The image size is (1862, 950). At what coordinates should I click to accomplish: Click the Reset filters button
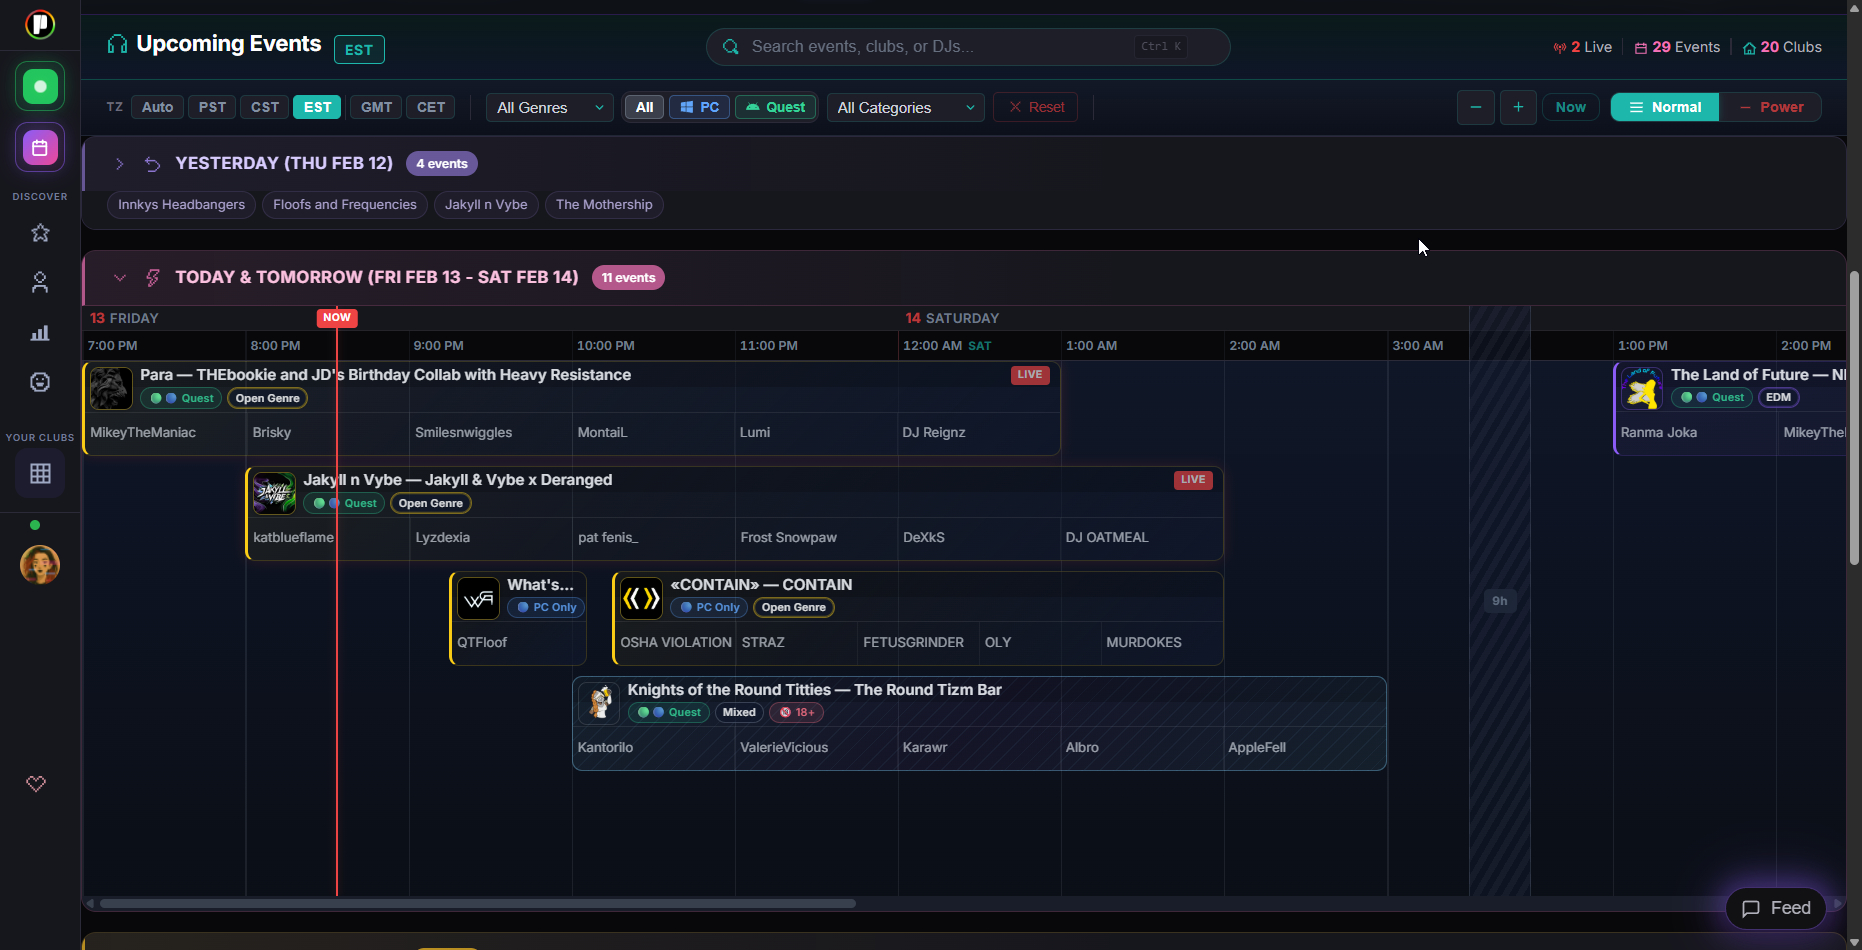(1035, 107)
